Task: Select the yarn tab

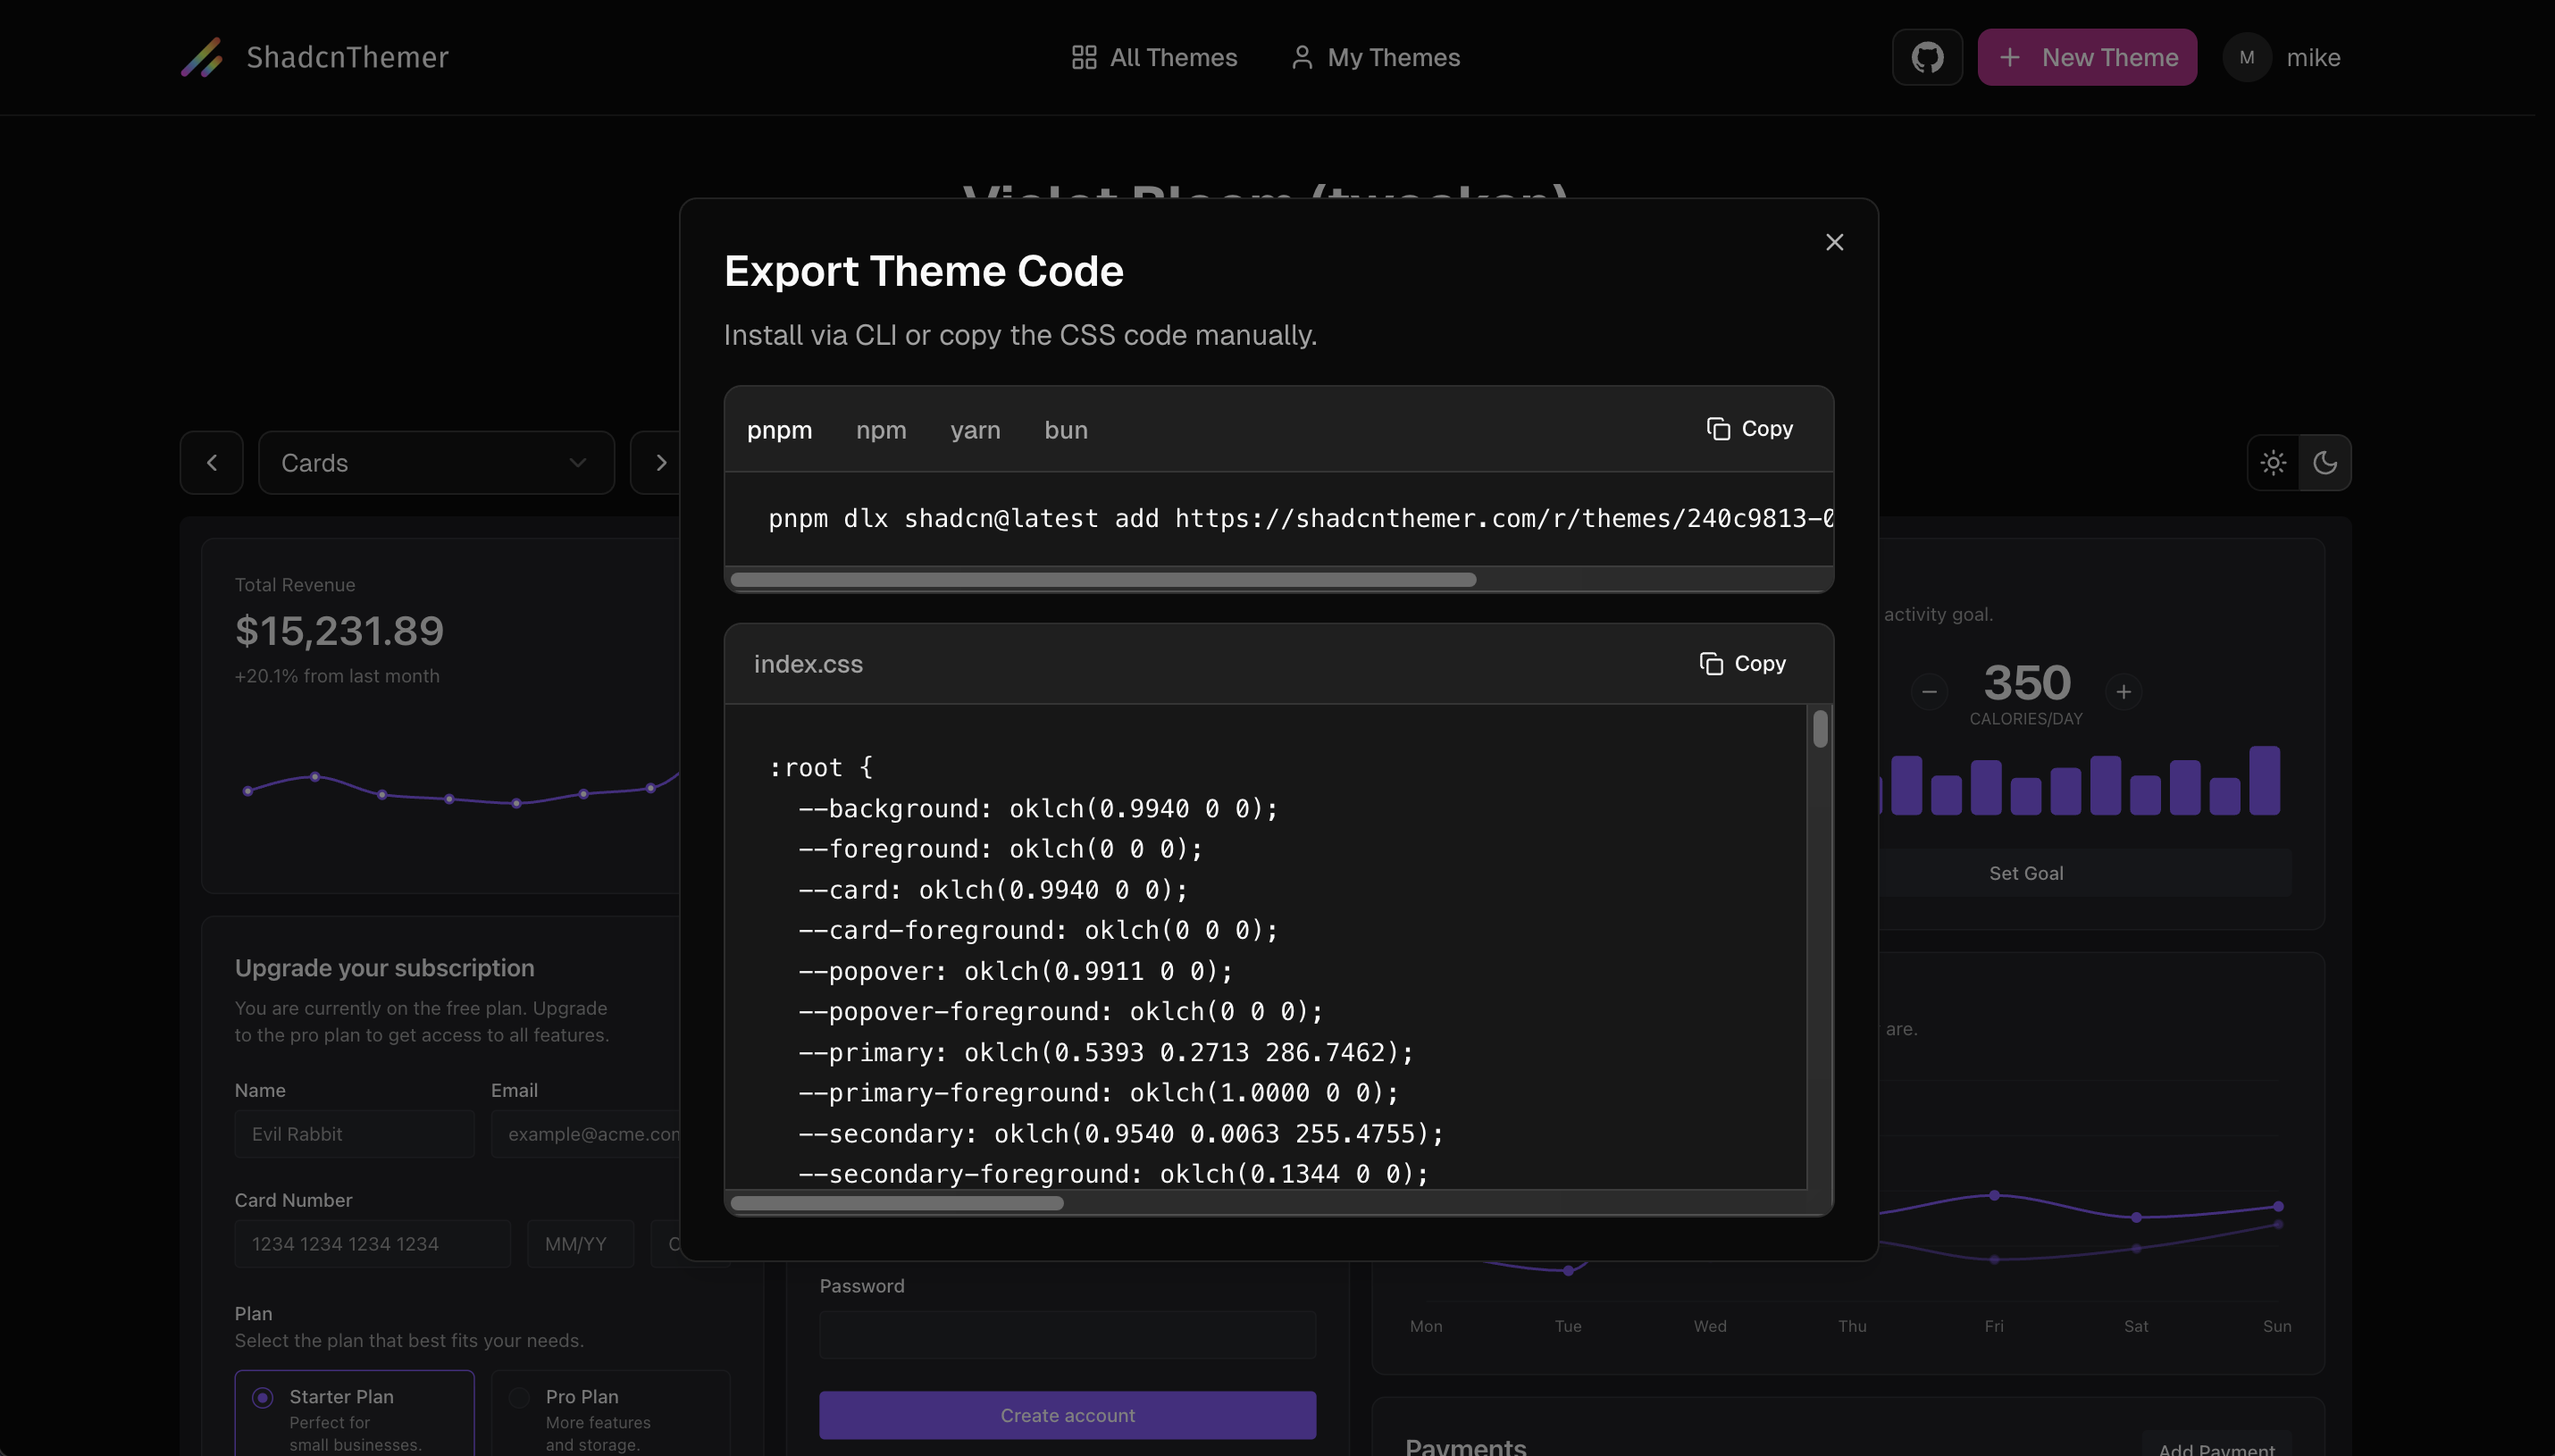Action: pyautogui.click(x=975, y=430)
